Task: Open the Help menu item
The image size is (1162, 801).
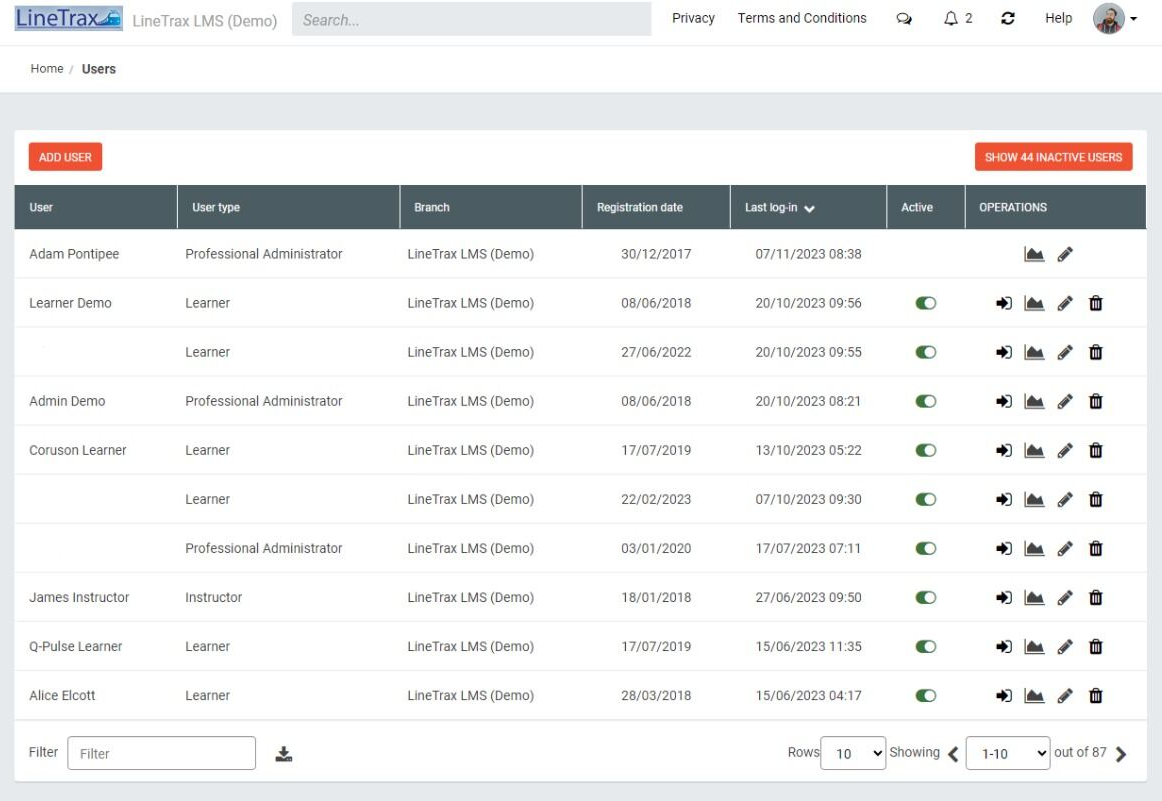Action: tap(1058, 18)
